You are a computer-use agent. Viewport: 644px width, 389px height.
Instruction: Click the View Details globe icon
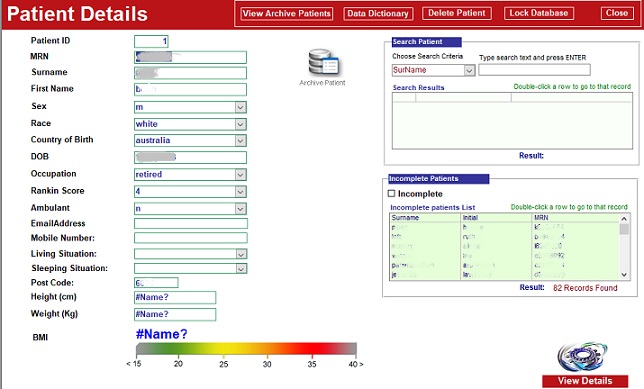(582, 356)
